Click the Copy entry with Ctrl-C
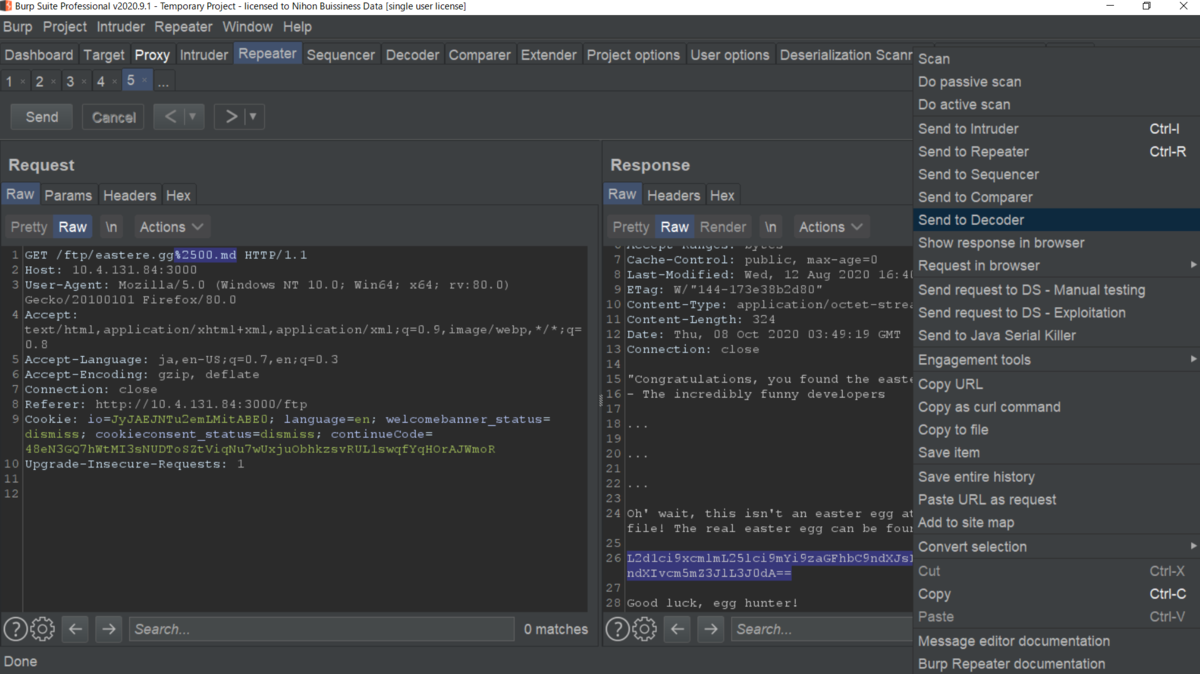The image size is (1200, 674). (1056, 594)
